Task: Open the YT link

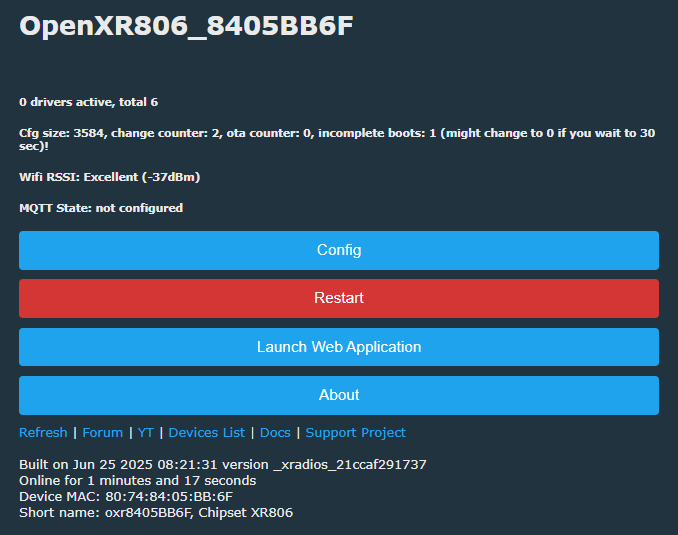Action: click(x=146, y=432)
